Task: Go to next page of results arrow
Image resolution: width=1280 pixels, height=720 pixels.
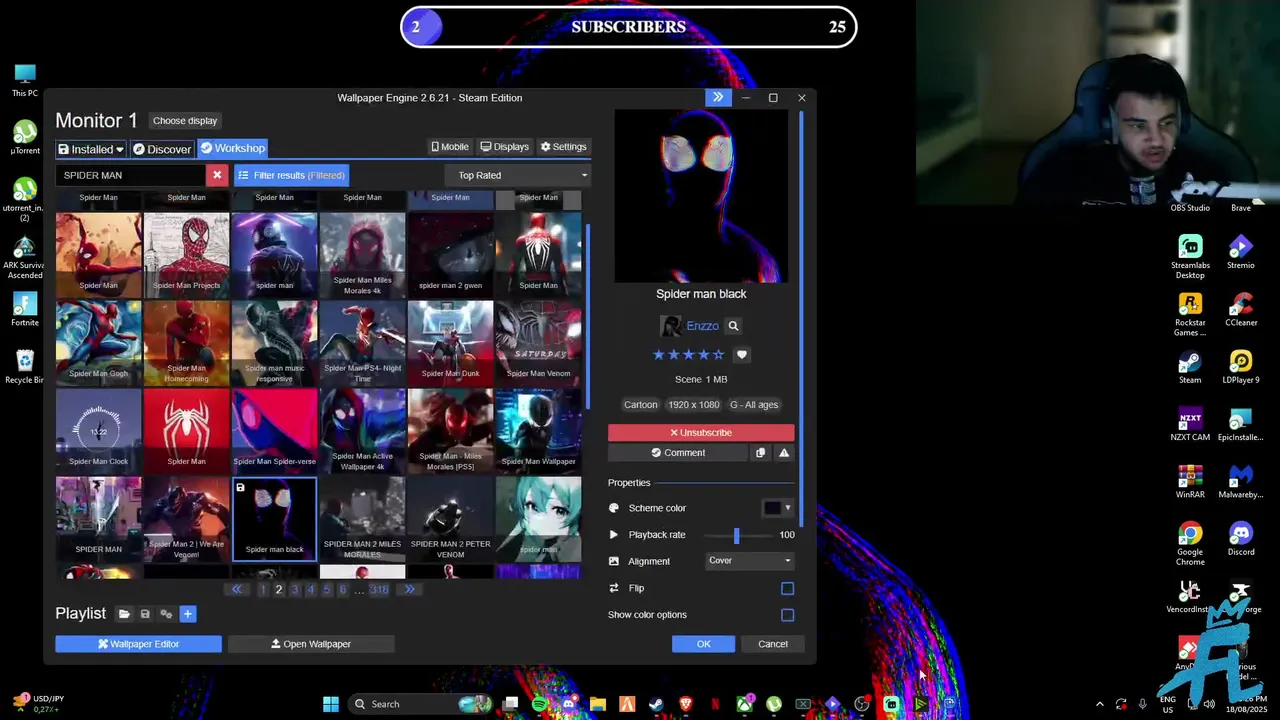Action: tap(409, 590)
